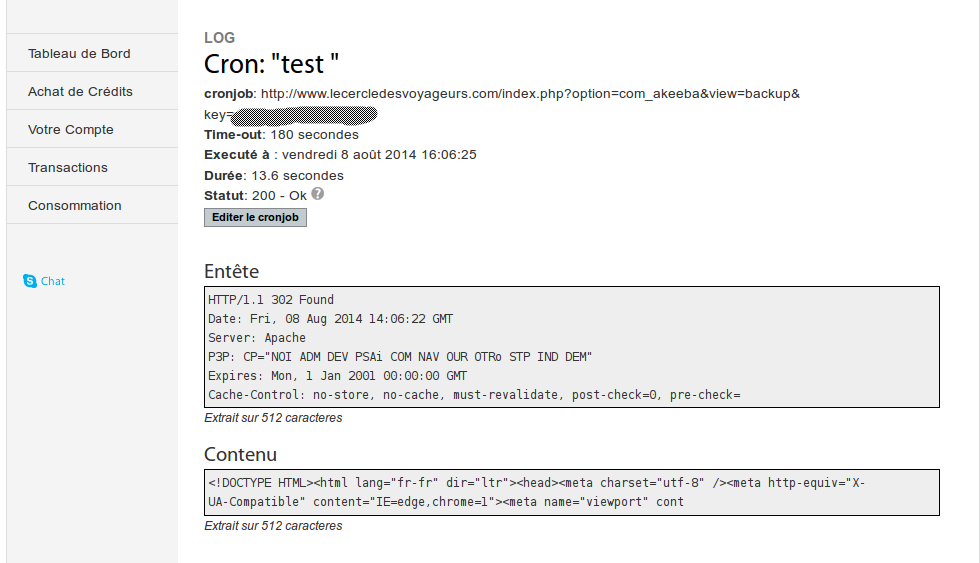Open the Tableau de Bord menu item

tap(79, 54)
